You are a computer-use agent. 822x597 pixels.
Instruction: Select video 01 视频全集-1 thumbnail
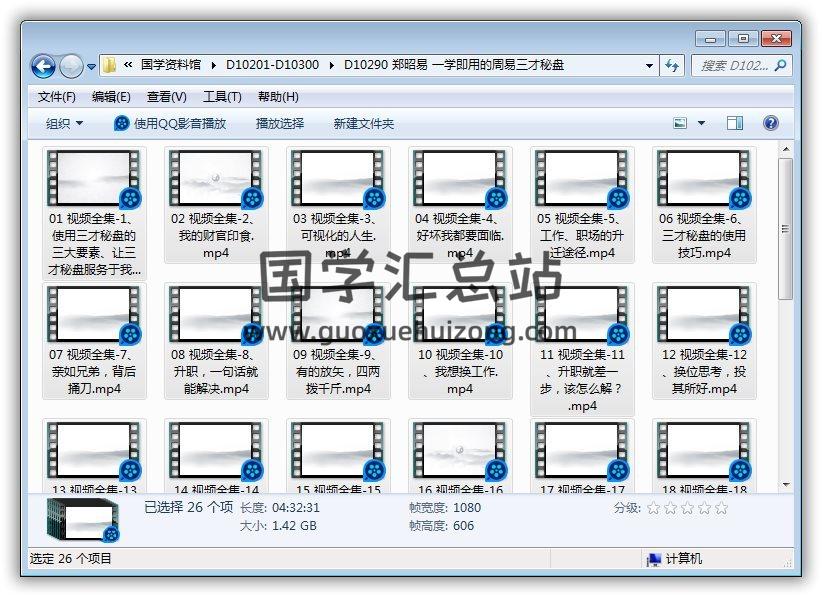tap(94, 178)
